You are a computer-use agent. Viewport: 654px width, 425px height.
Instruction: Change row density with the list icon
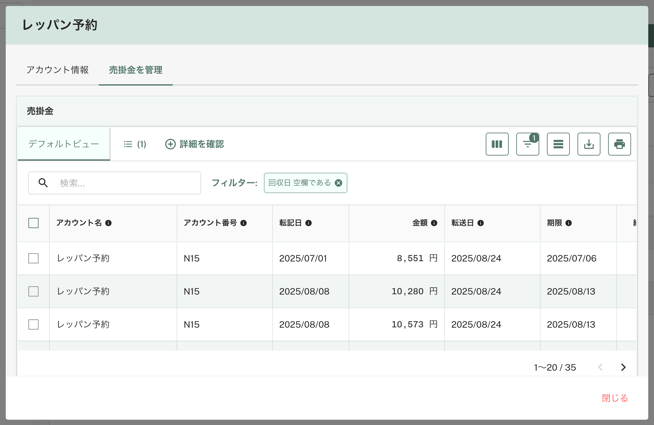[x=558, y=144]
